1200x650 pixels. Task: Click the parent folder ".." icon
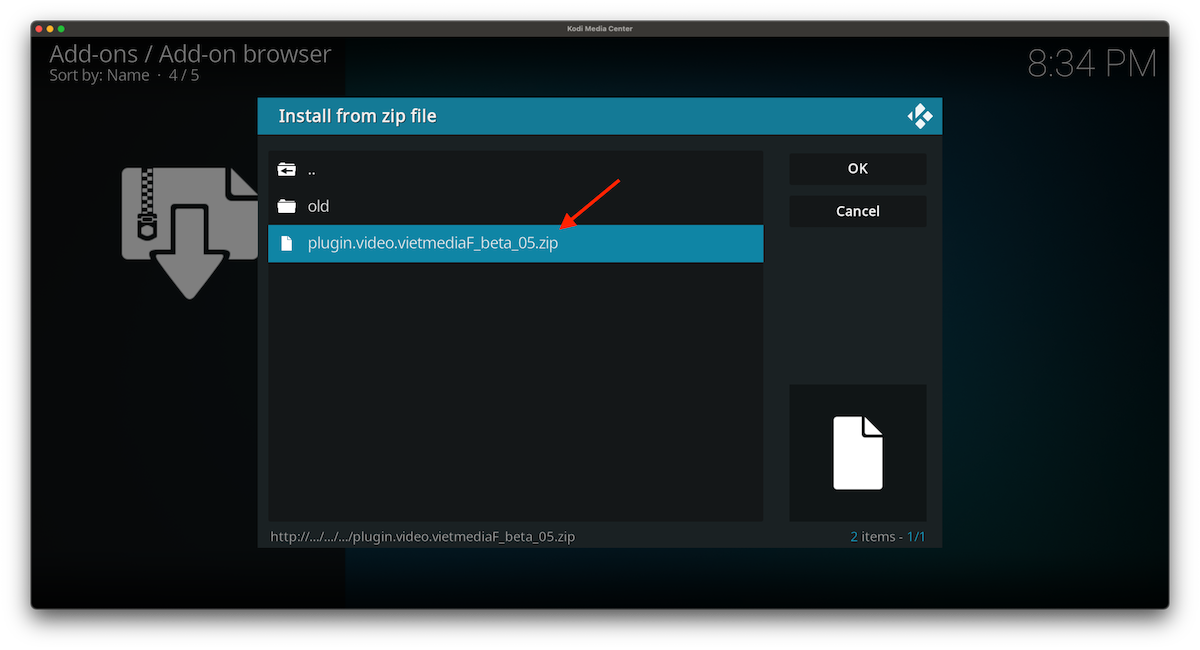286,169
